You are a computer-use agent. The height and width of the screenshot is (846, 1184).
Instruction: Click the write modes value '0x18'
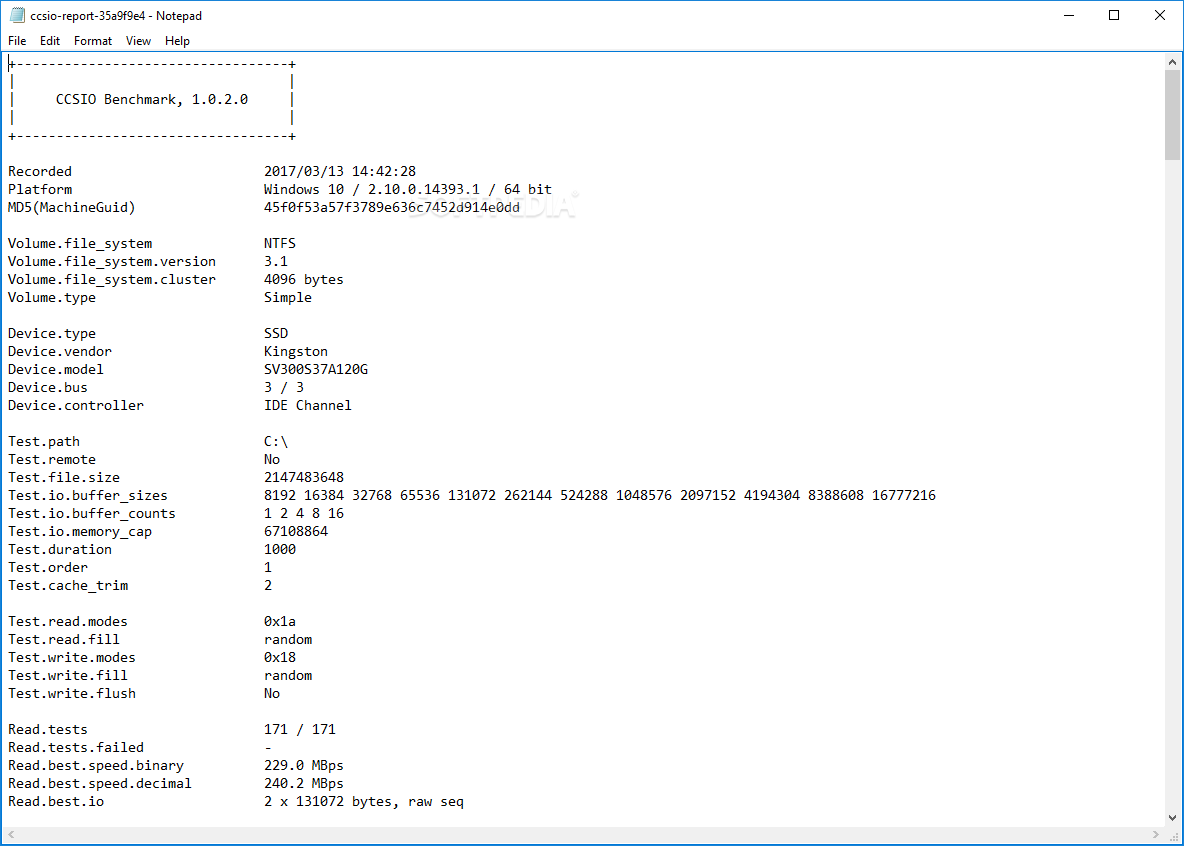pyautogui.click(x=280, y=657)
